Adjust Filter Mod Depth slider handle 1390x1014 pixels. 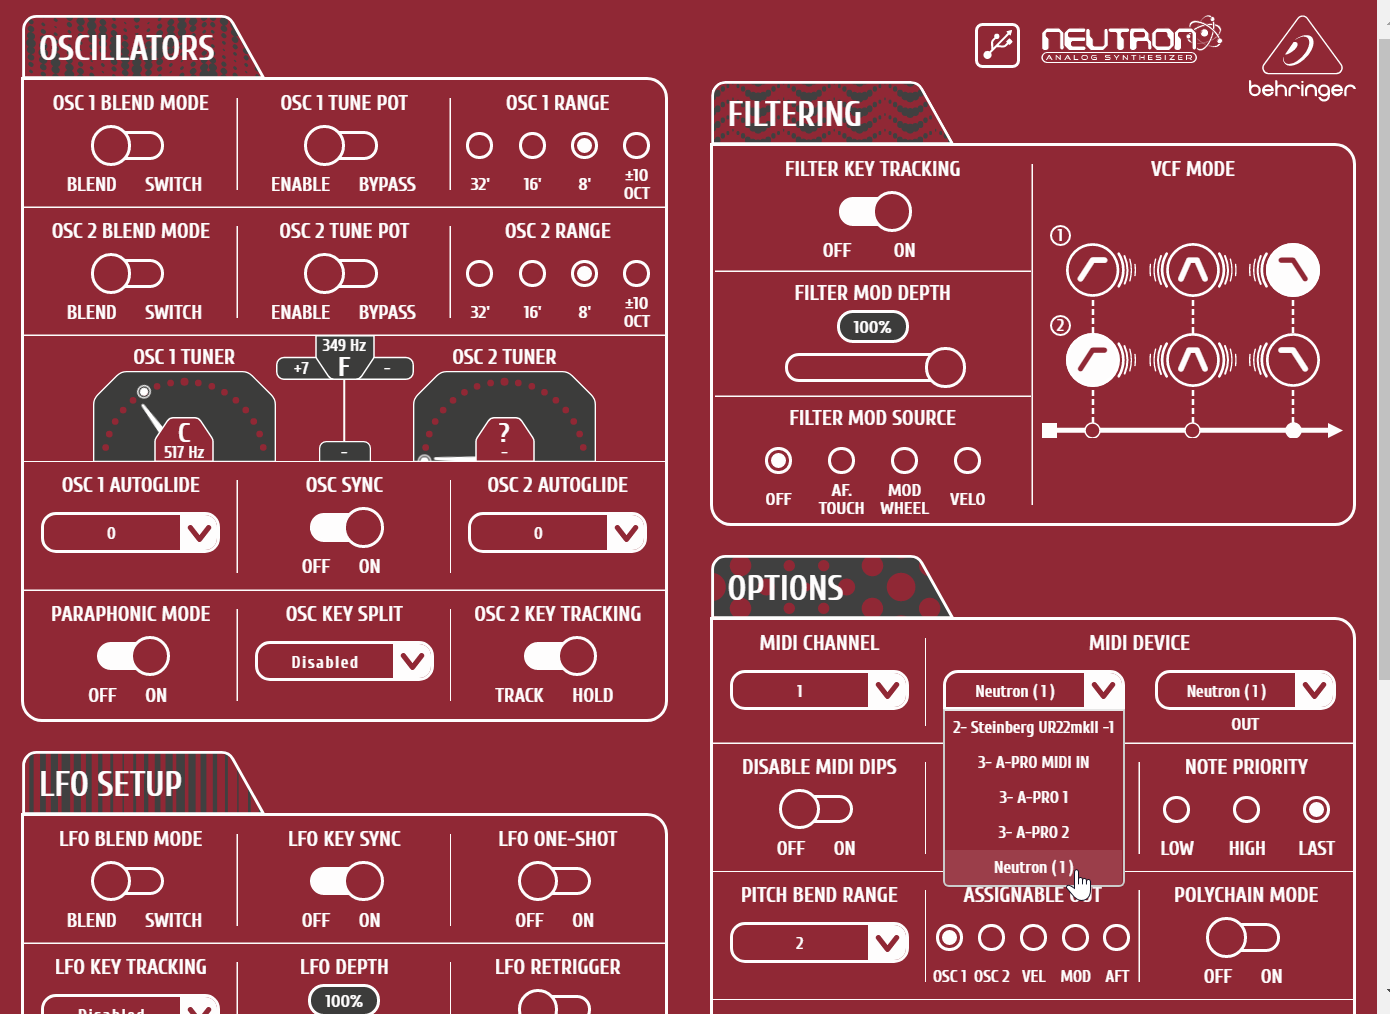(x=945, y=368)
